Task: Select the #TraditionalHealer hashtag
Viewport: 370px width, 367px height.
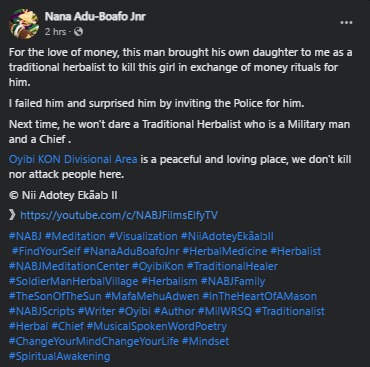Action: pyautogui.click(x=232, y=266)
